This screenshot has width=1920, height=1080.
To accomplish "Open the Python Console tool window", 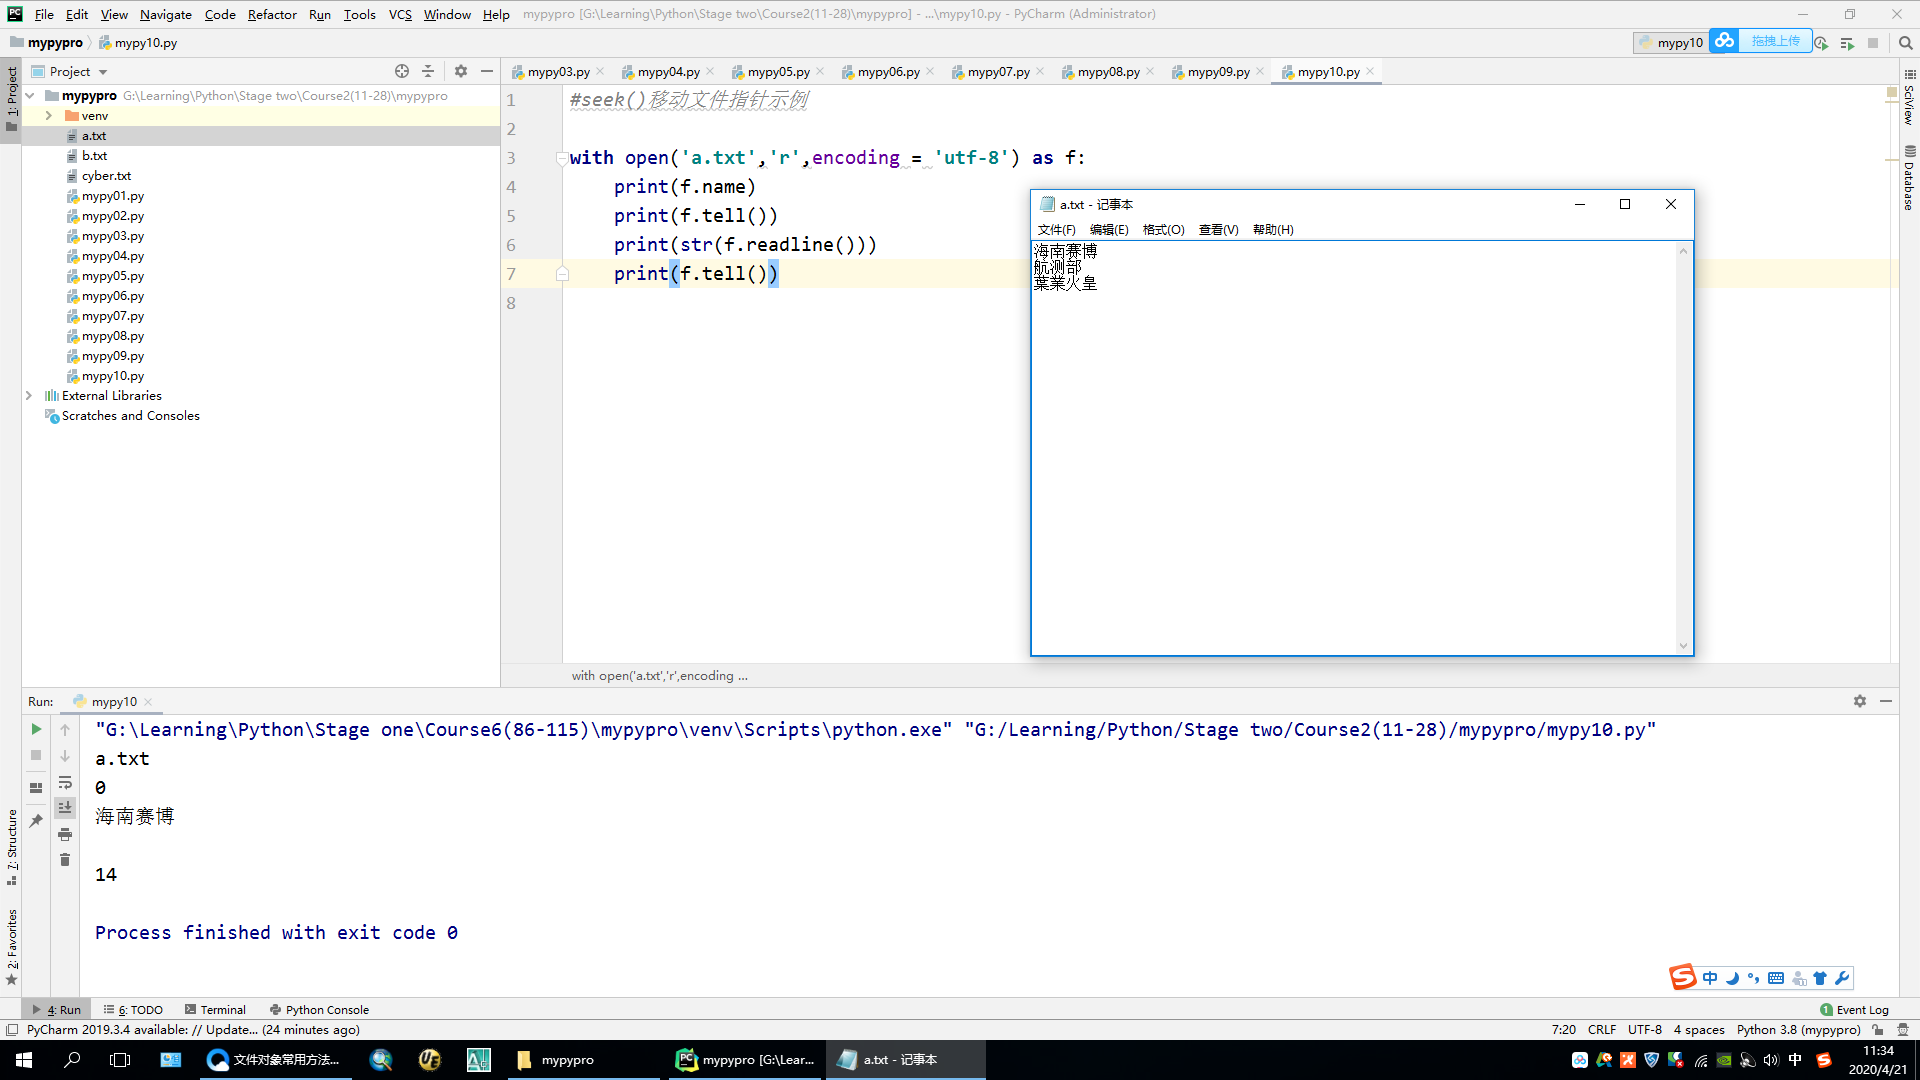I will (319, 1010).
